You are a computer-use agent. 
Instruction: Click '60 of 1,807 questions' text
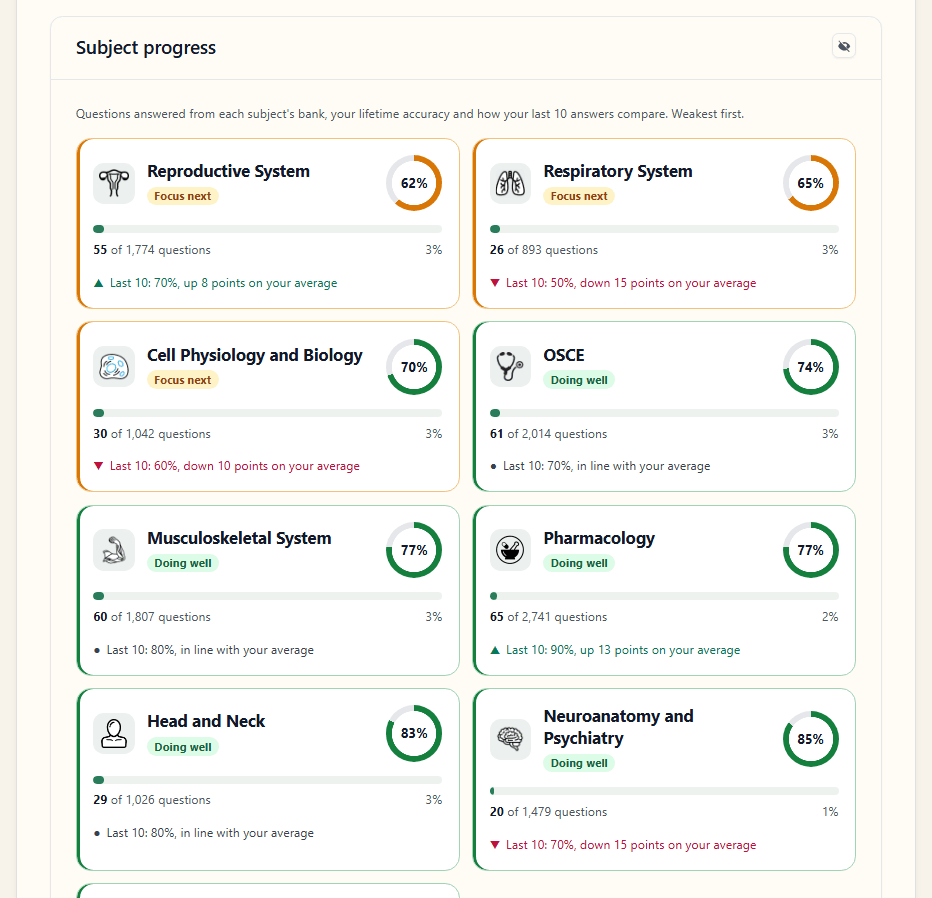[152, 617]
